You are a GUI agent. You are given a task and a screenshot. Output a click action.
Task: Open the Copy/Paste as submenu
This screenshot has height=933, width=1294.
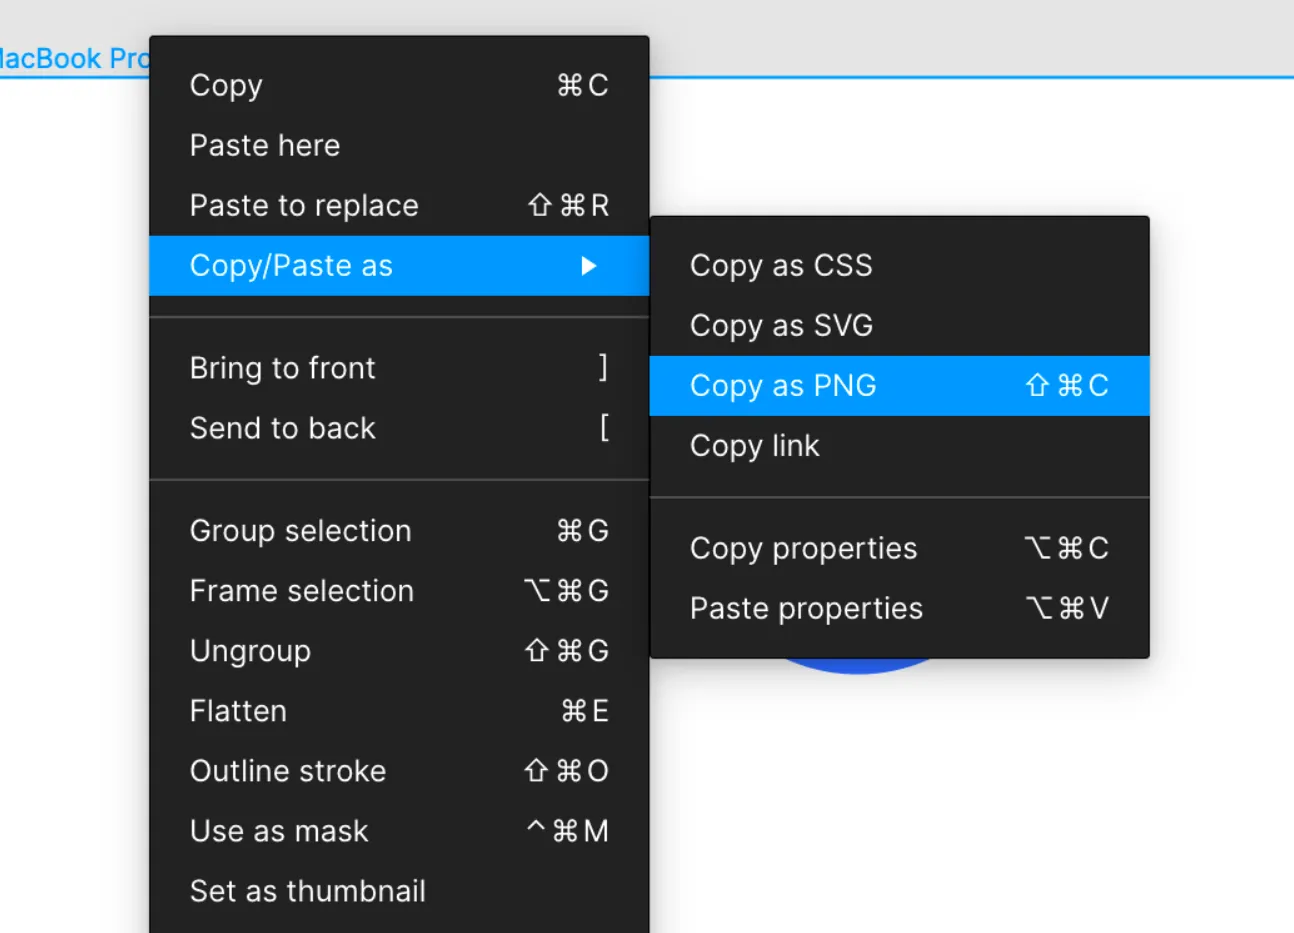coord(399,265)
